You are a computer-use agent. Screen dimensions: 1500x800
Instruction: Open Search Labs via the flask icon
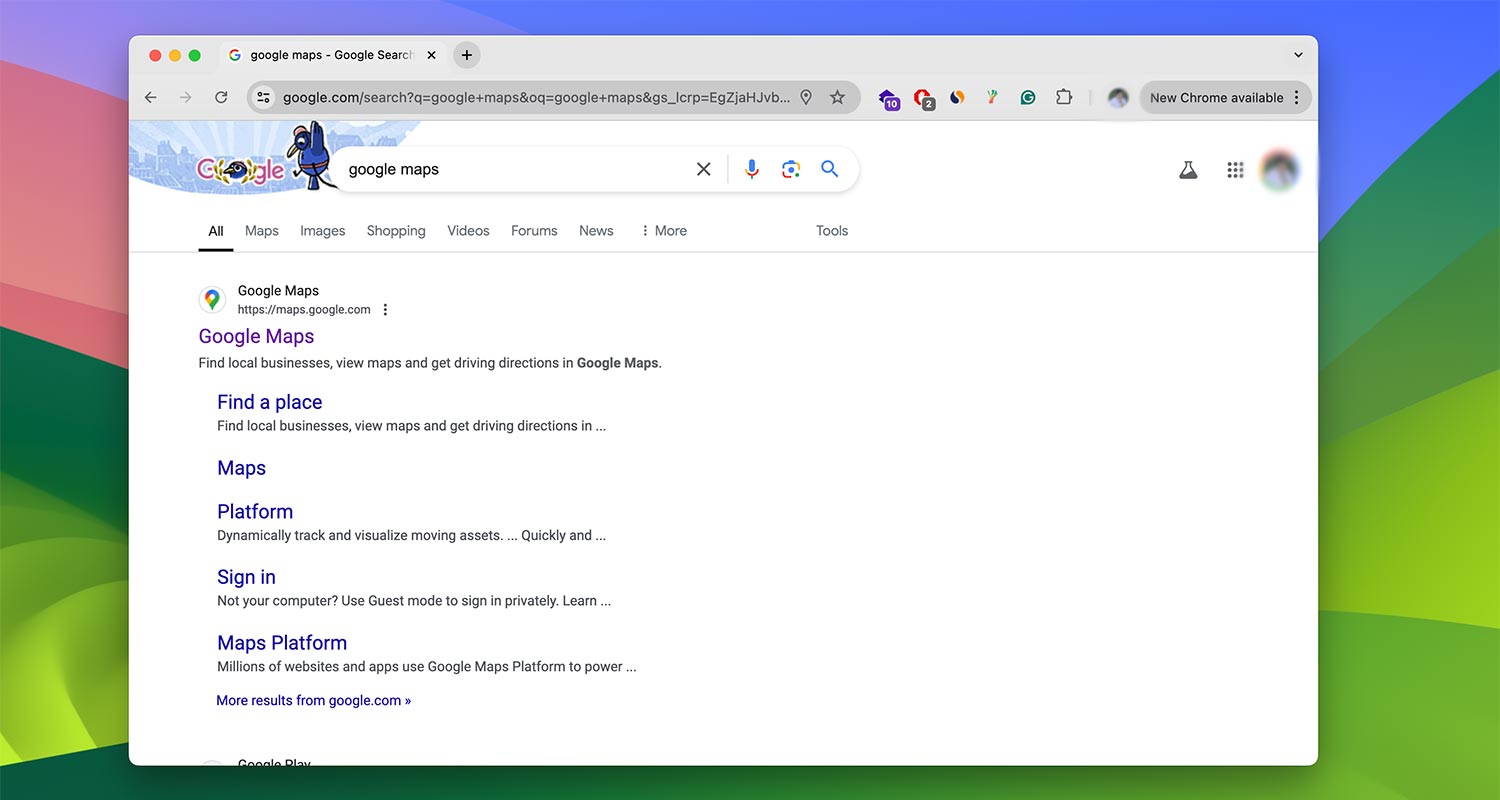pyautogui.click(x=1187, y=170)
